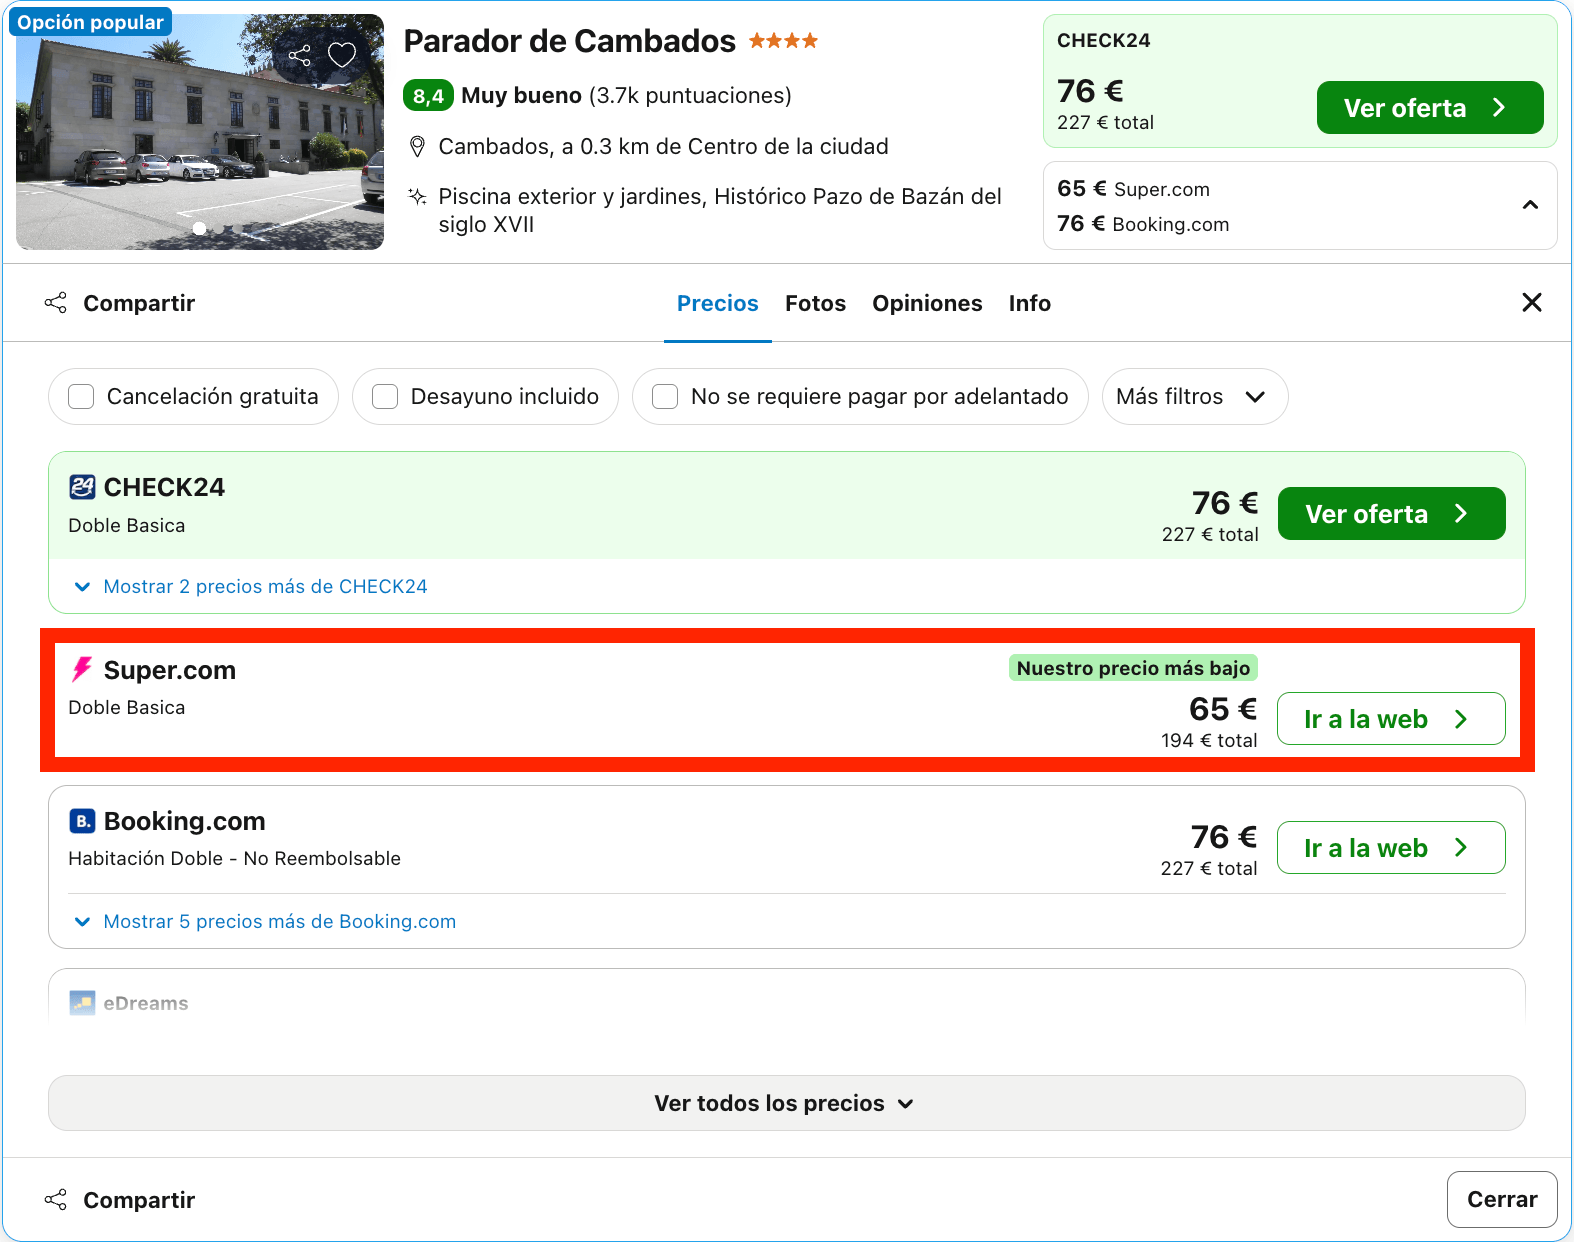
Task: Click the (3.7k puntuaciones) text
Action: [690, 96]
